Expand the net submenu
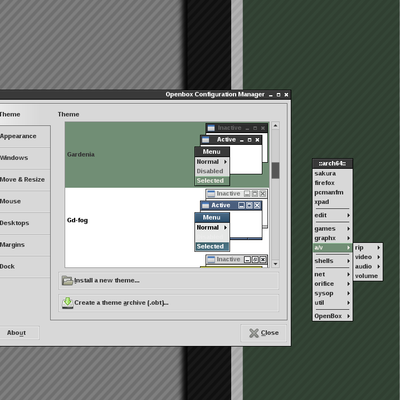 [332, 274]
